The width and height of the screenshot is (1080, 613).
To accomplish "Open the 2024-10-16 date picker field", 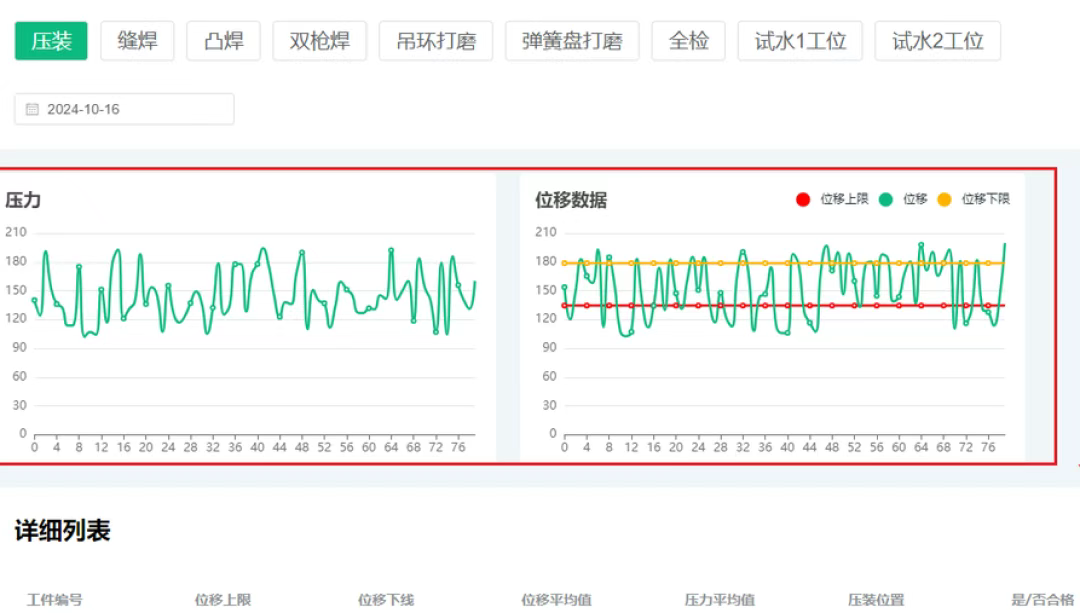I will [124, 109].
